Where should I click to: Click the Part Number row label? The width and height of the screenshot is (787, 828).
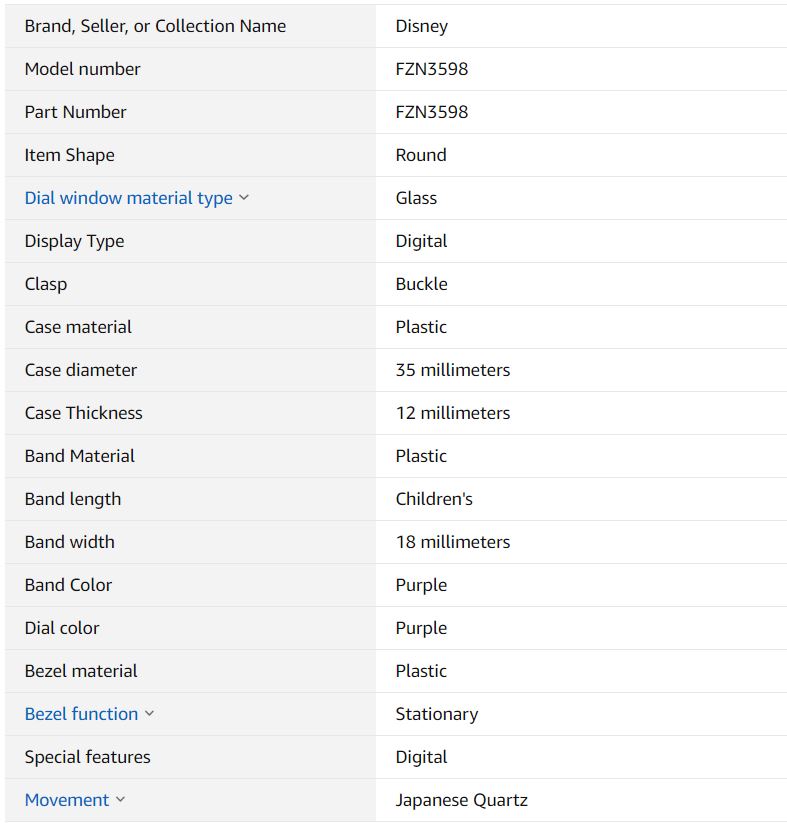tap(75, 112)
